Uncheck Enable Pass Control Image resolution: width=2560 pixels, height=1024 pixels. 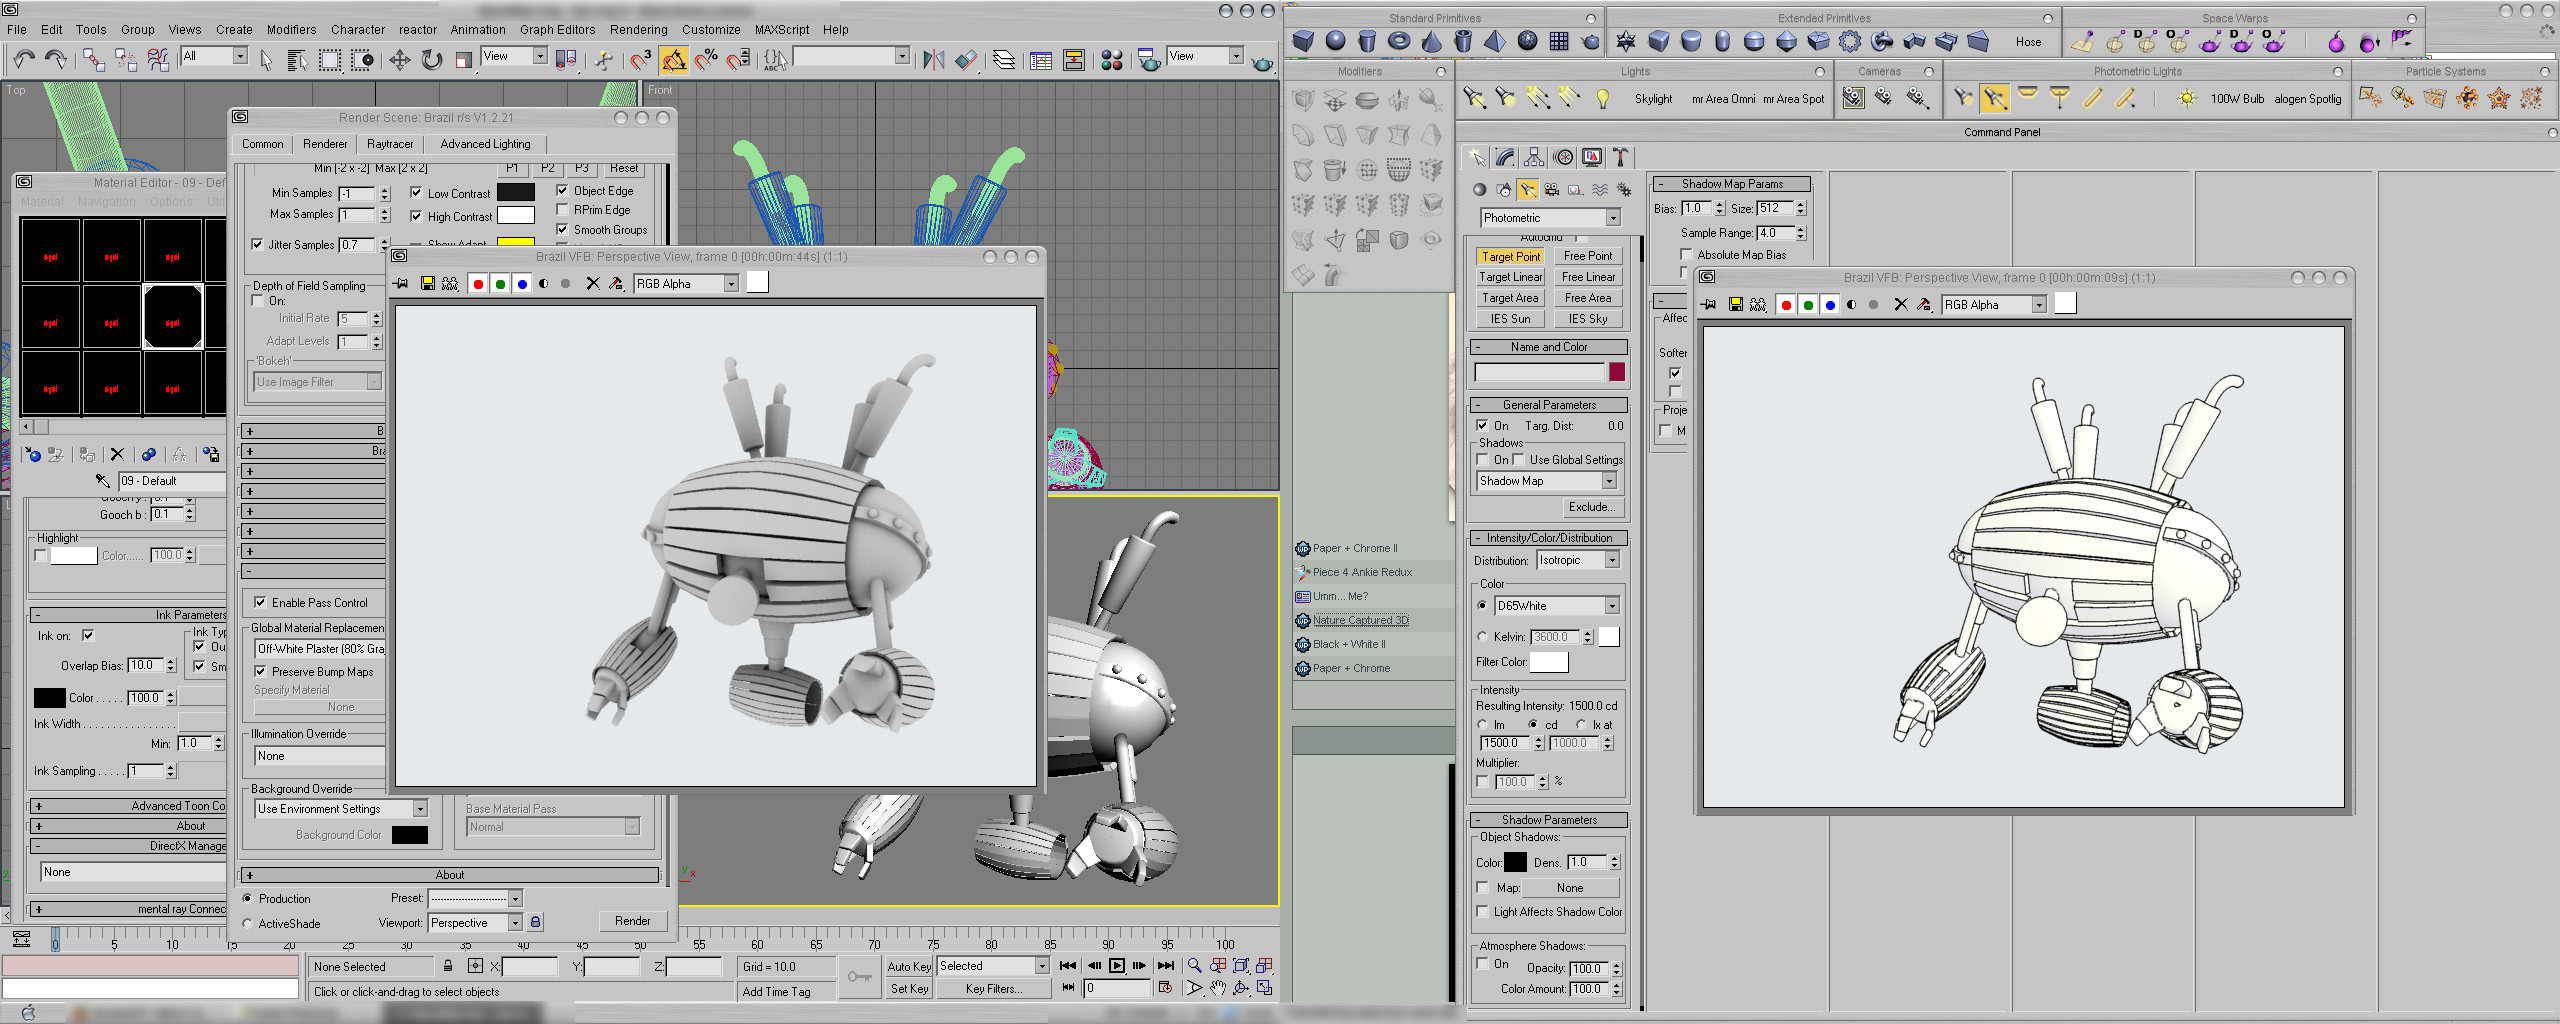coord(260,602)
